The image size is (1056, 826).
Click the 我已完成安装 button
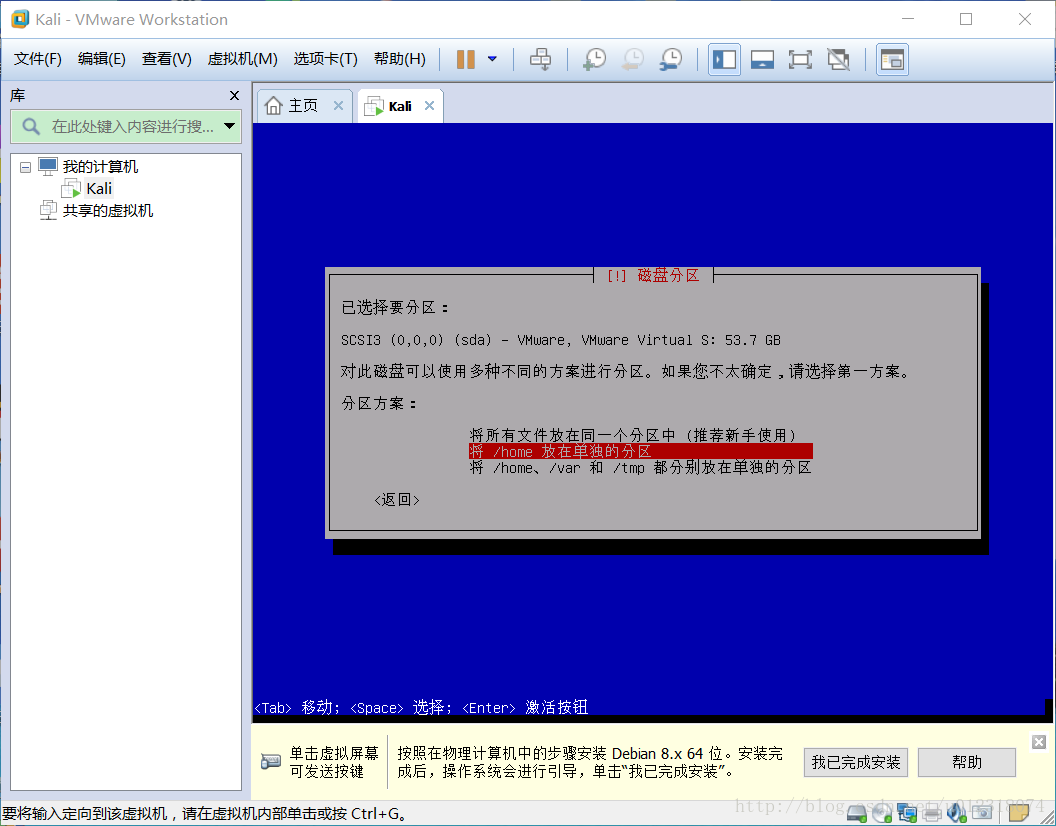tap(855, 763)
